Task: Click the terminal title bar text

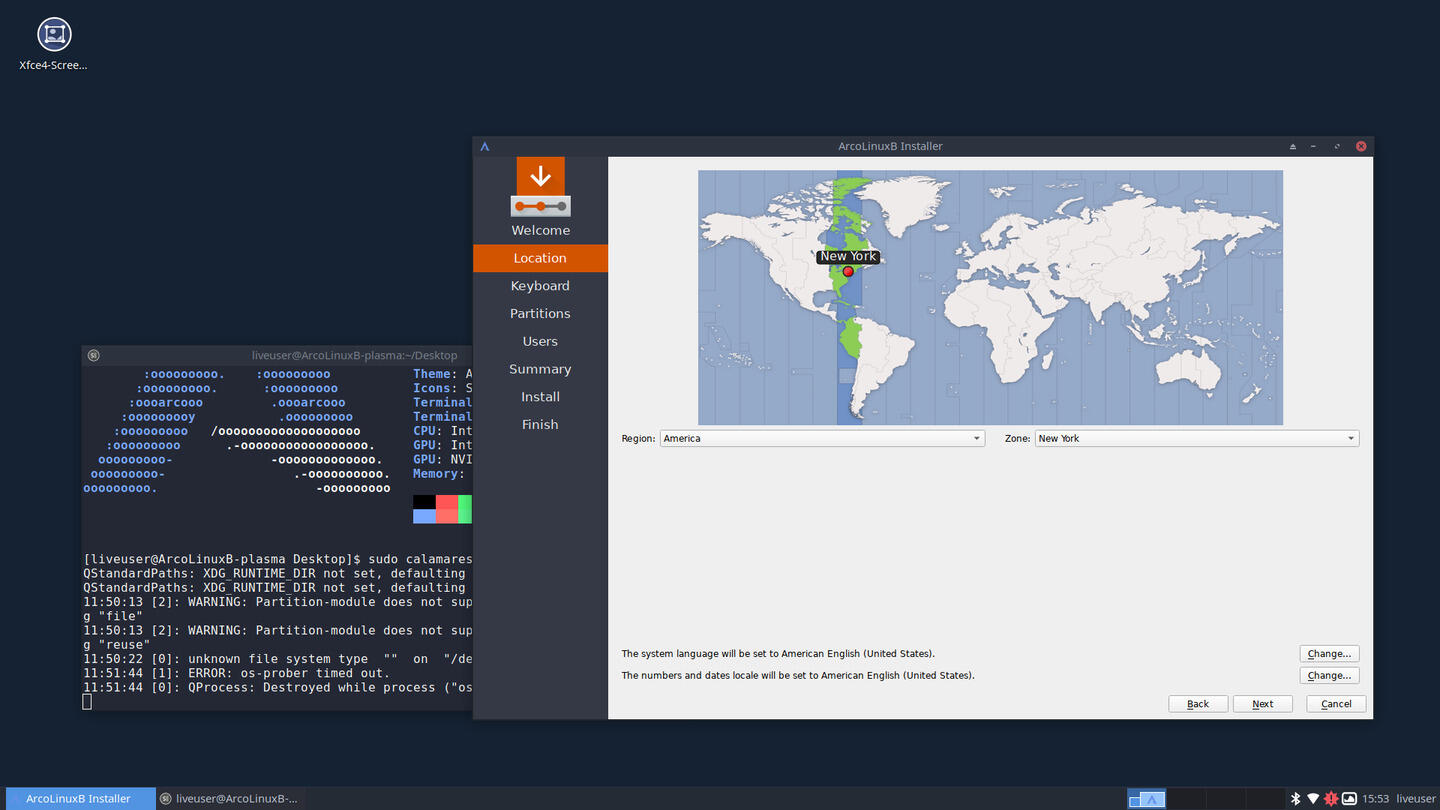Action: tap(354, 355)
